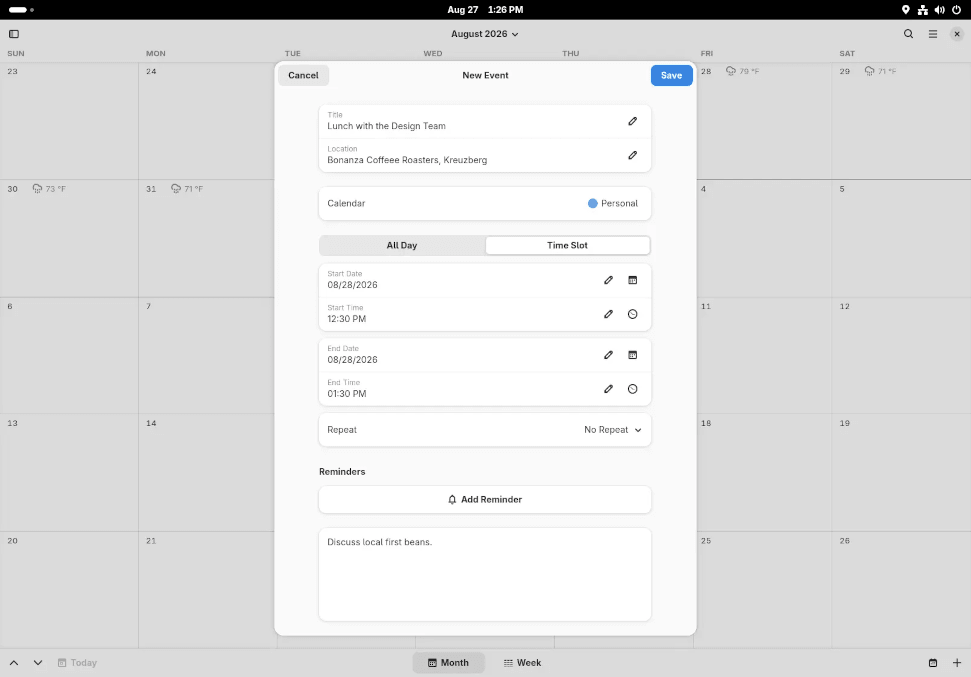Image resolution: width=971 pixels, height=677 pixels.
Task: Open the search magnifier icon
Action: pos(908,34)
